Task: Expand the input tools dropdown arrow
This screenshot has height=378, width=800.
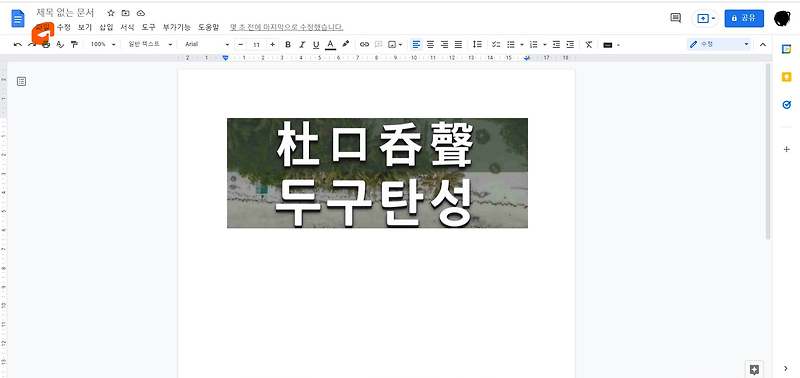Action: pyautogui.click(x=618, y=45)
